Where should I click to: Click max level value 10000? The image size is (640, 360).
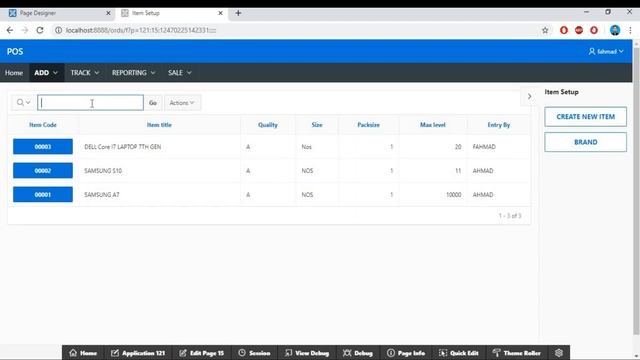tap(453, 195)
